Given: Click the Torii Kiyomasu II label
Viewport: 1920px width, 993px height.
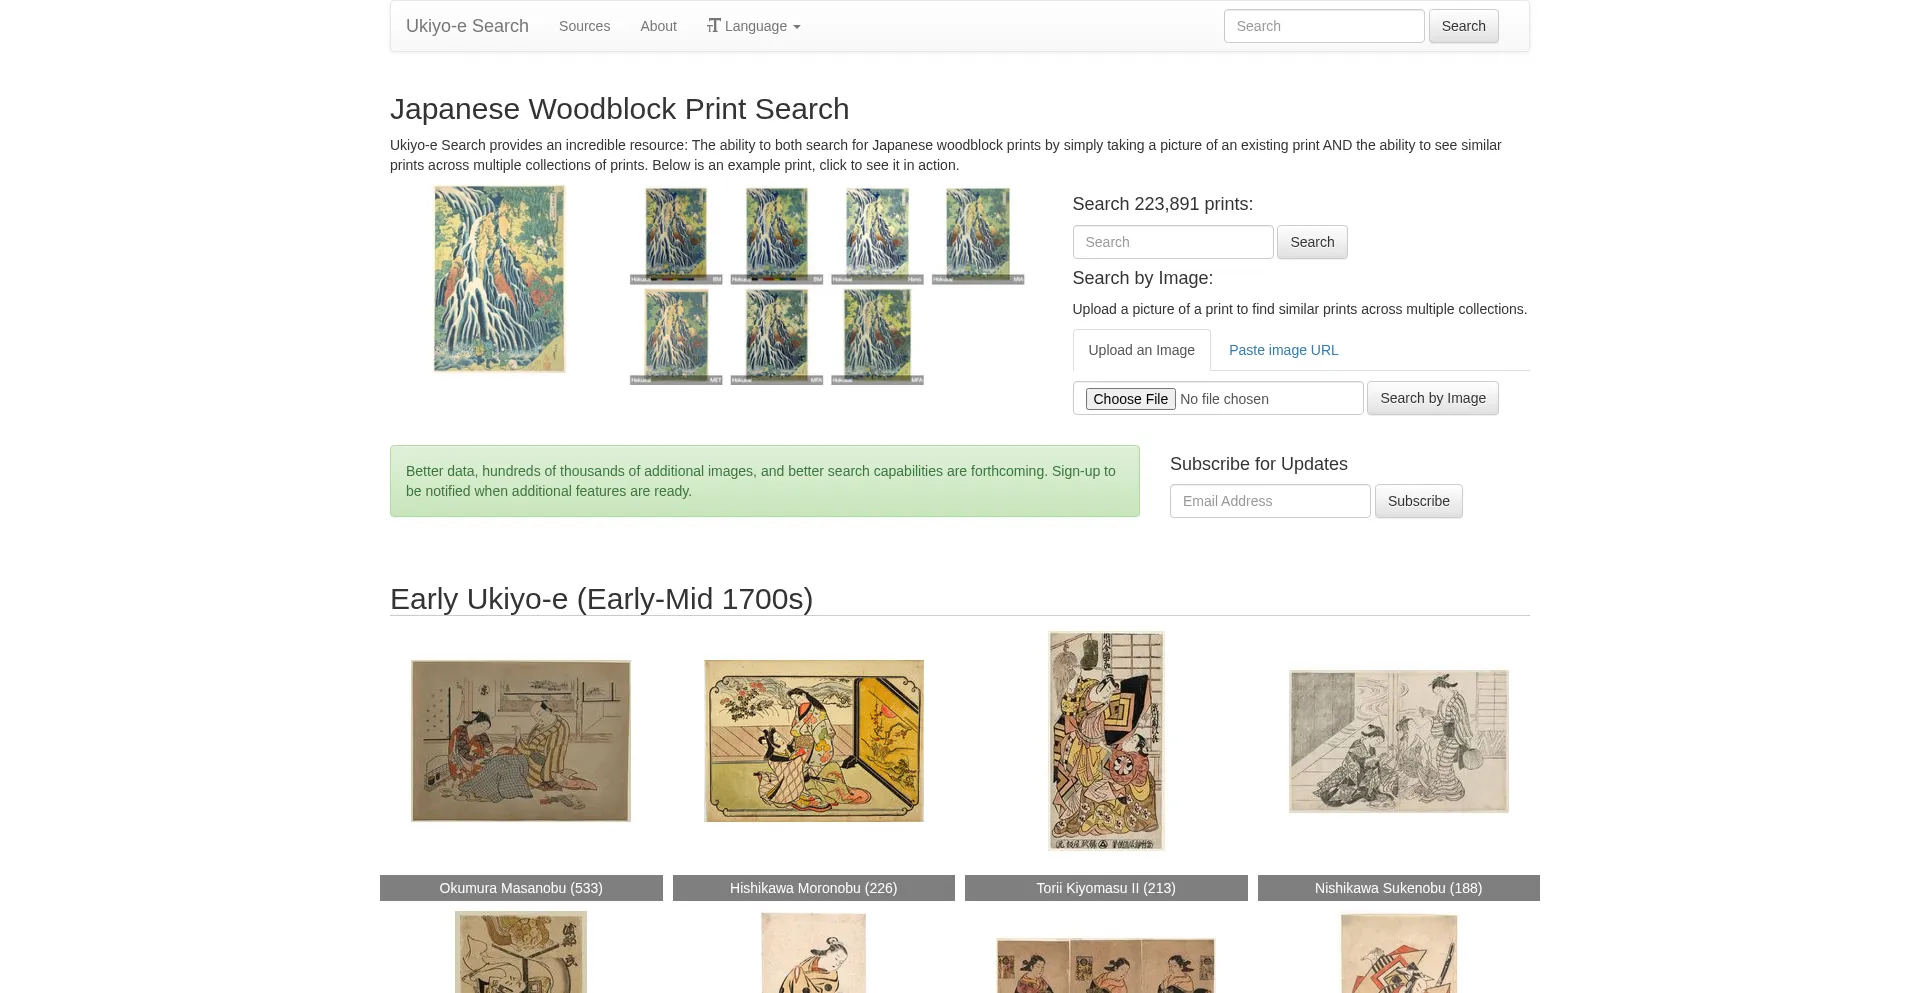Looking at the screenshot, I should click(x=1106, y=888).
